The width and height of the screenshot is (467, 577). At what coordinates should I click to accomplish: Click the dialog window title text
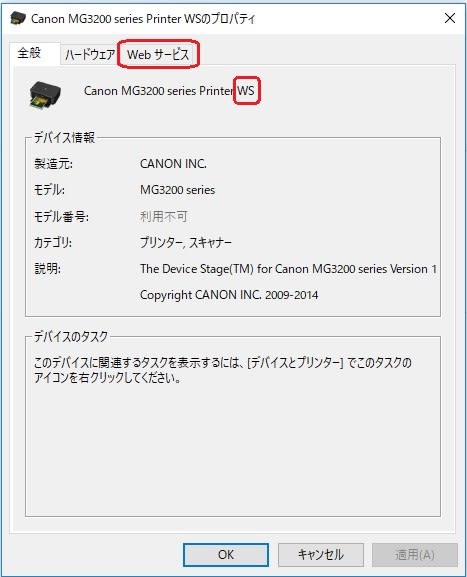pos(143,18)
